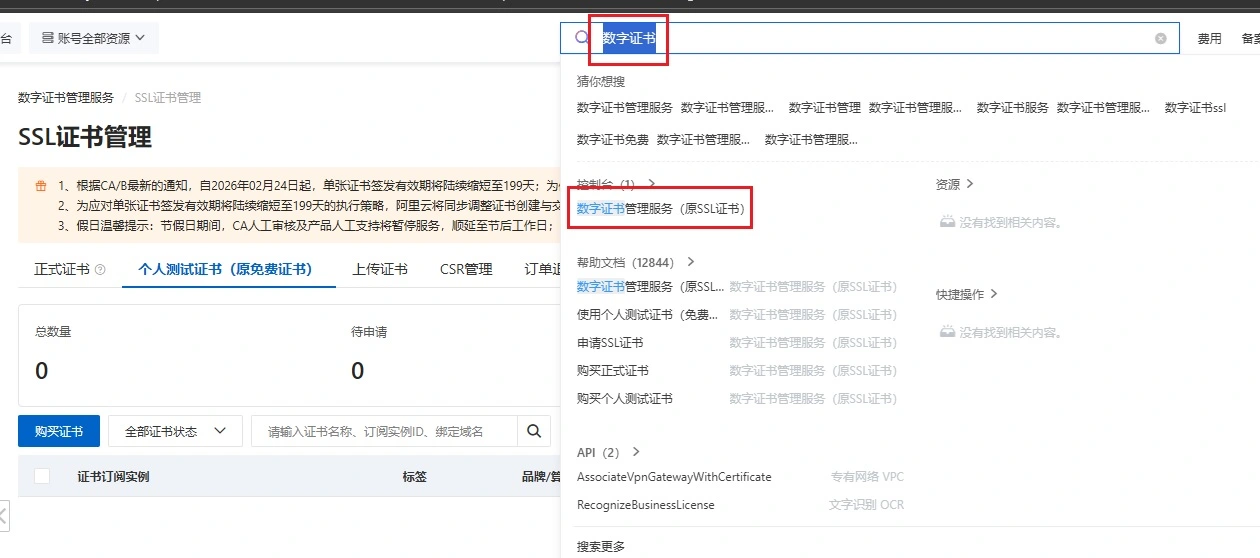
Task: Select suggestion 数字证书服务
Action: [1013, 107]
